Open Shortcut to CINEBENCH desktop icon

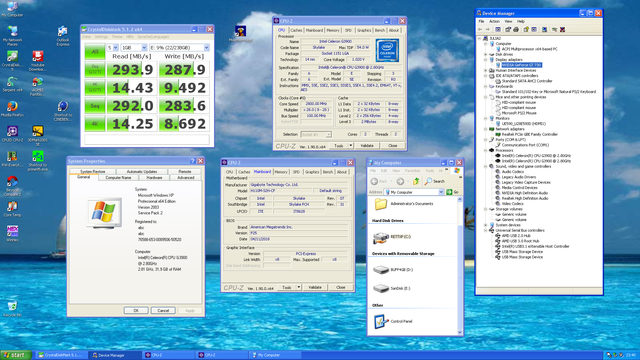pos(62,111)
